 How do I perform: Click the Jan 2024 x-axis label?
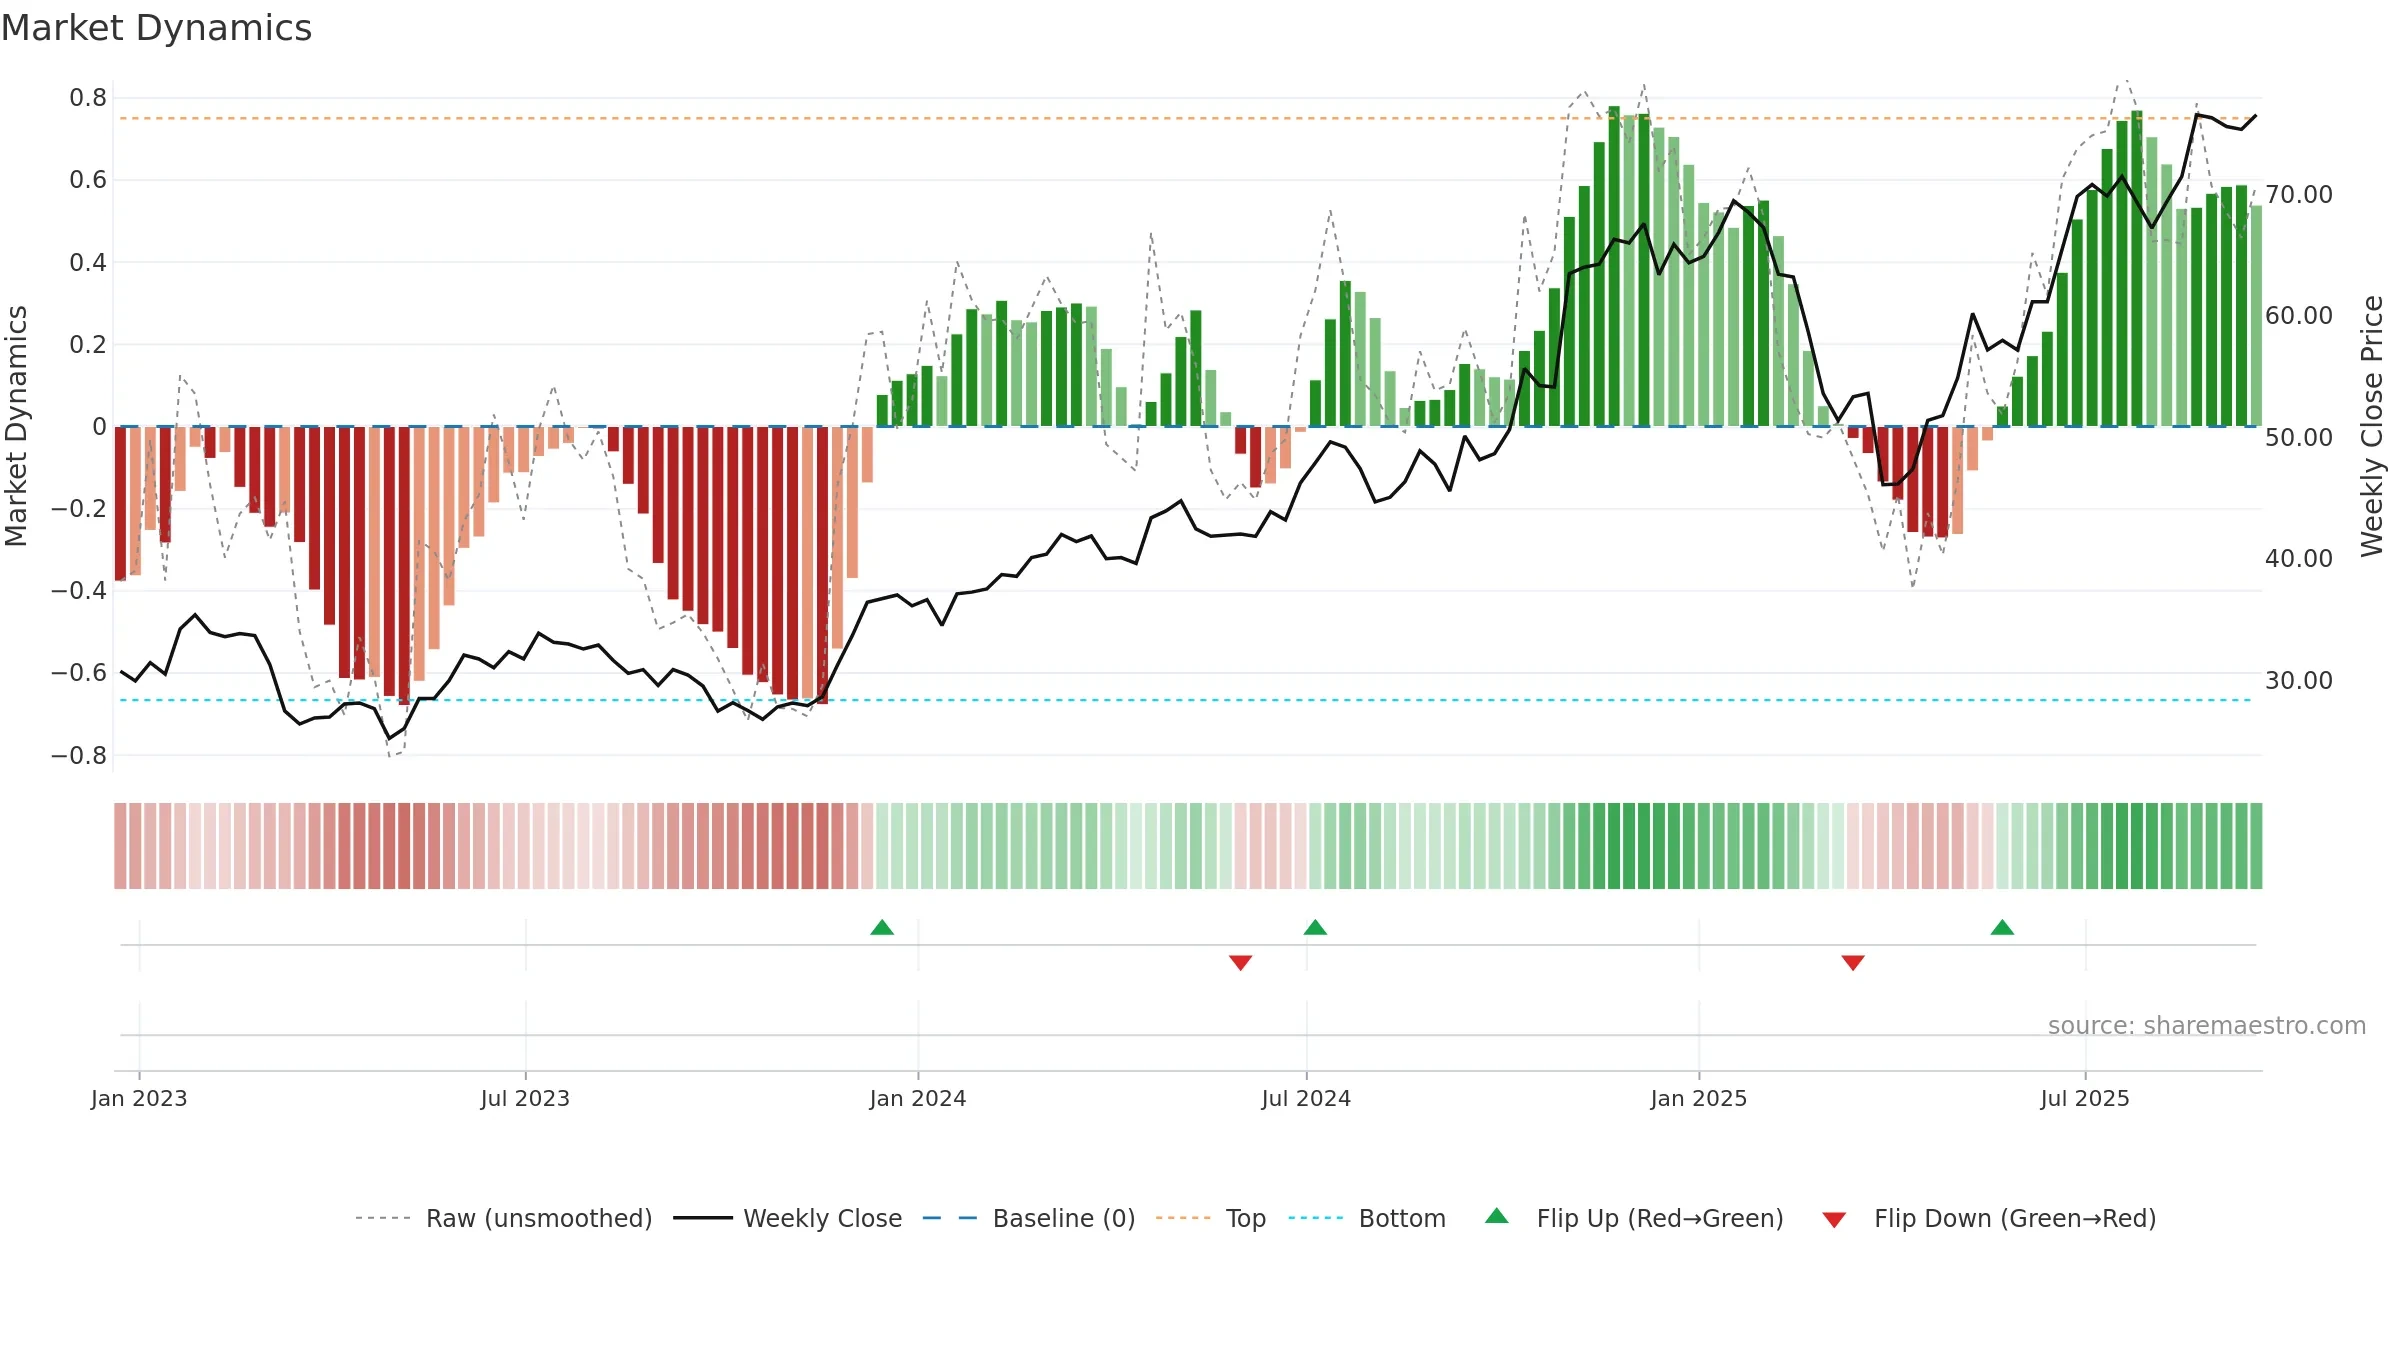pos(918,1098)
